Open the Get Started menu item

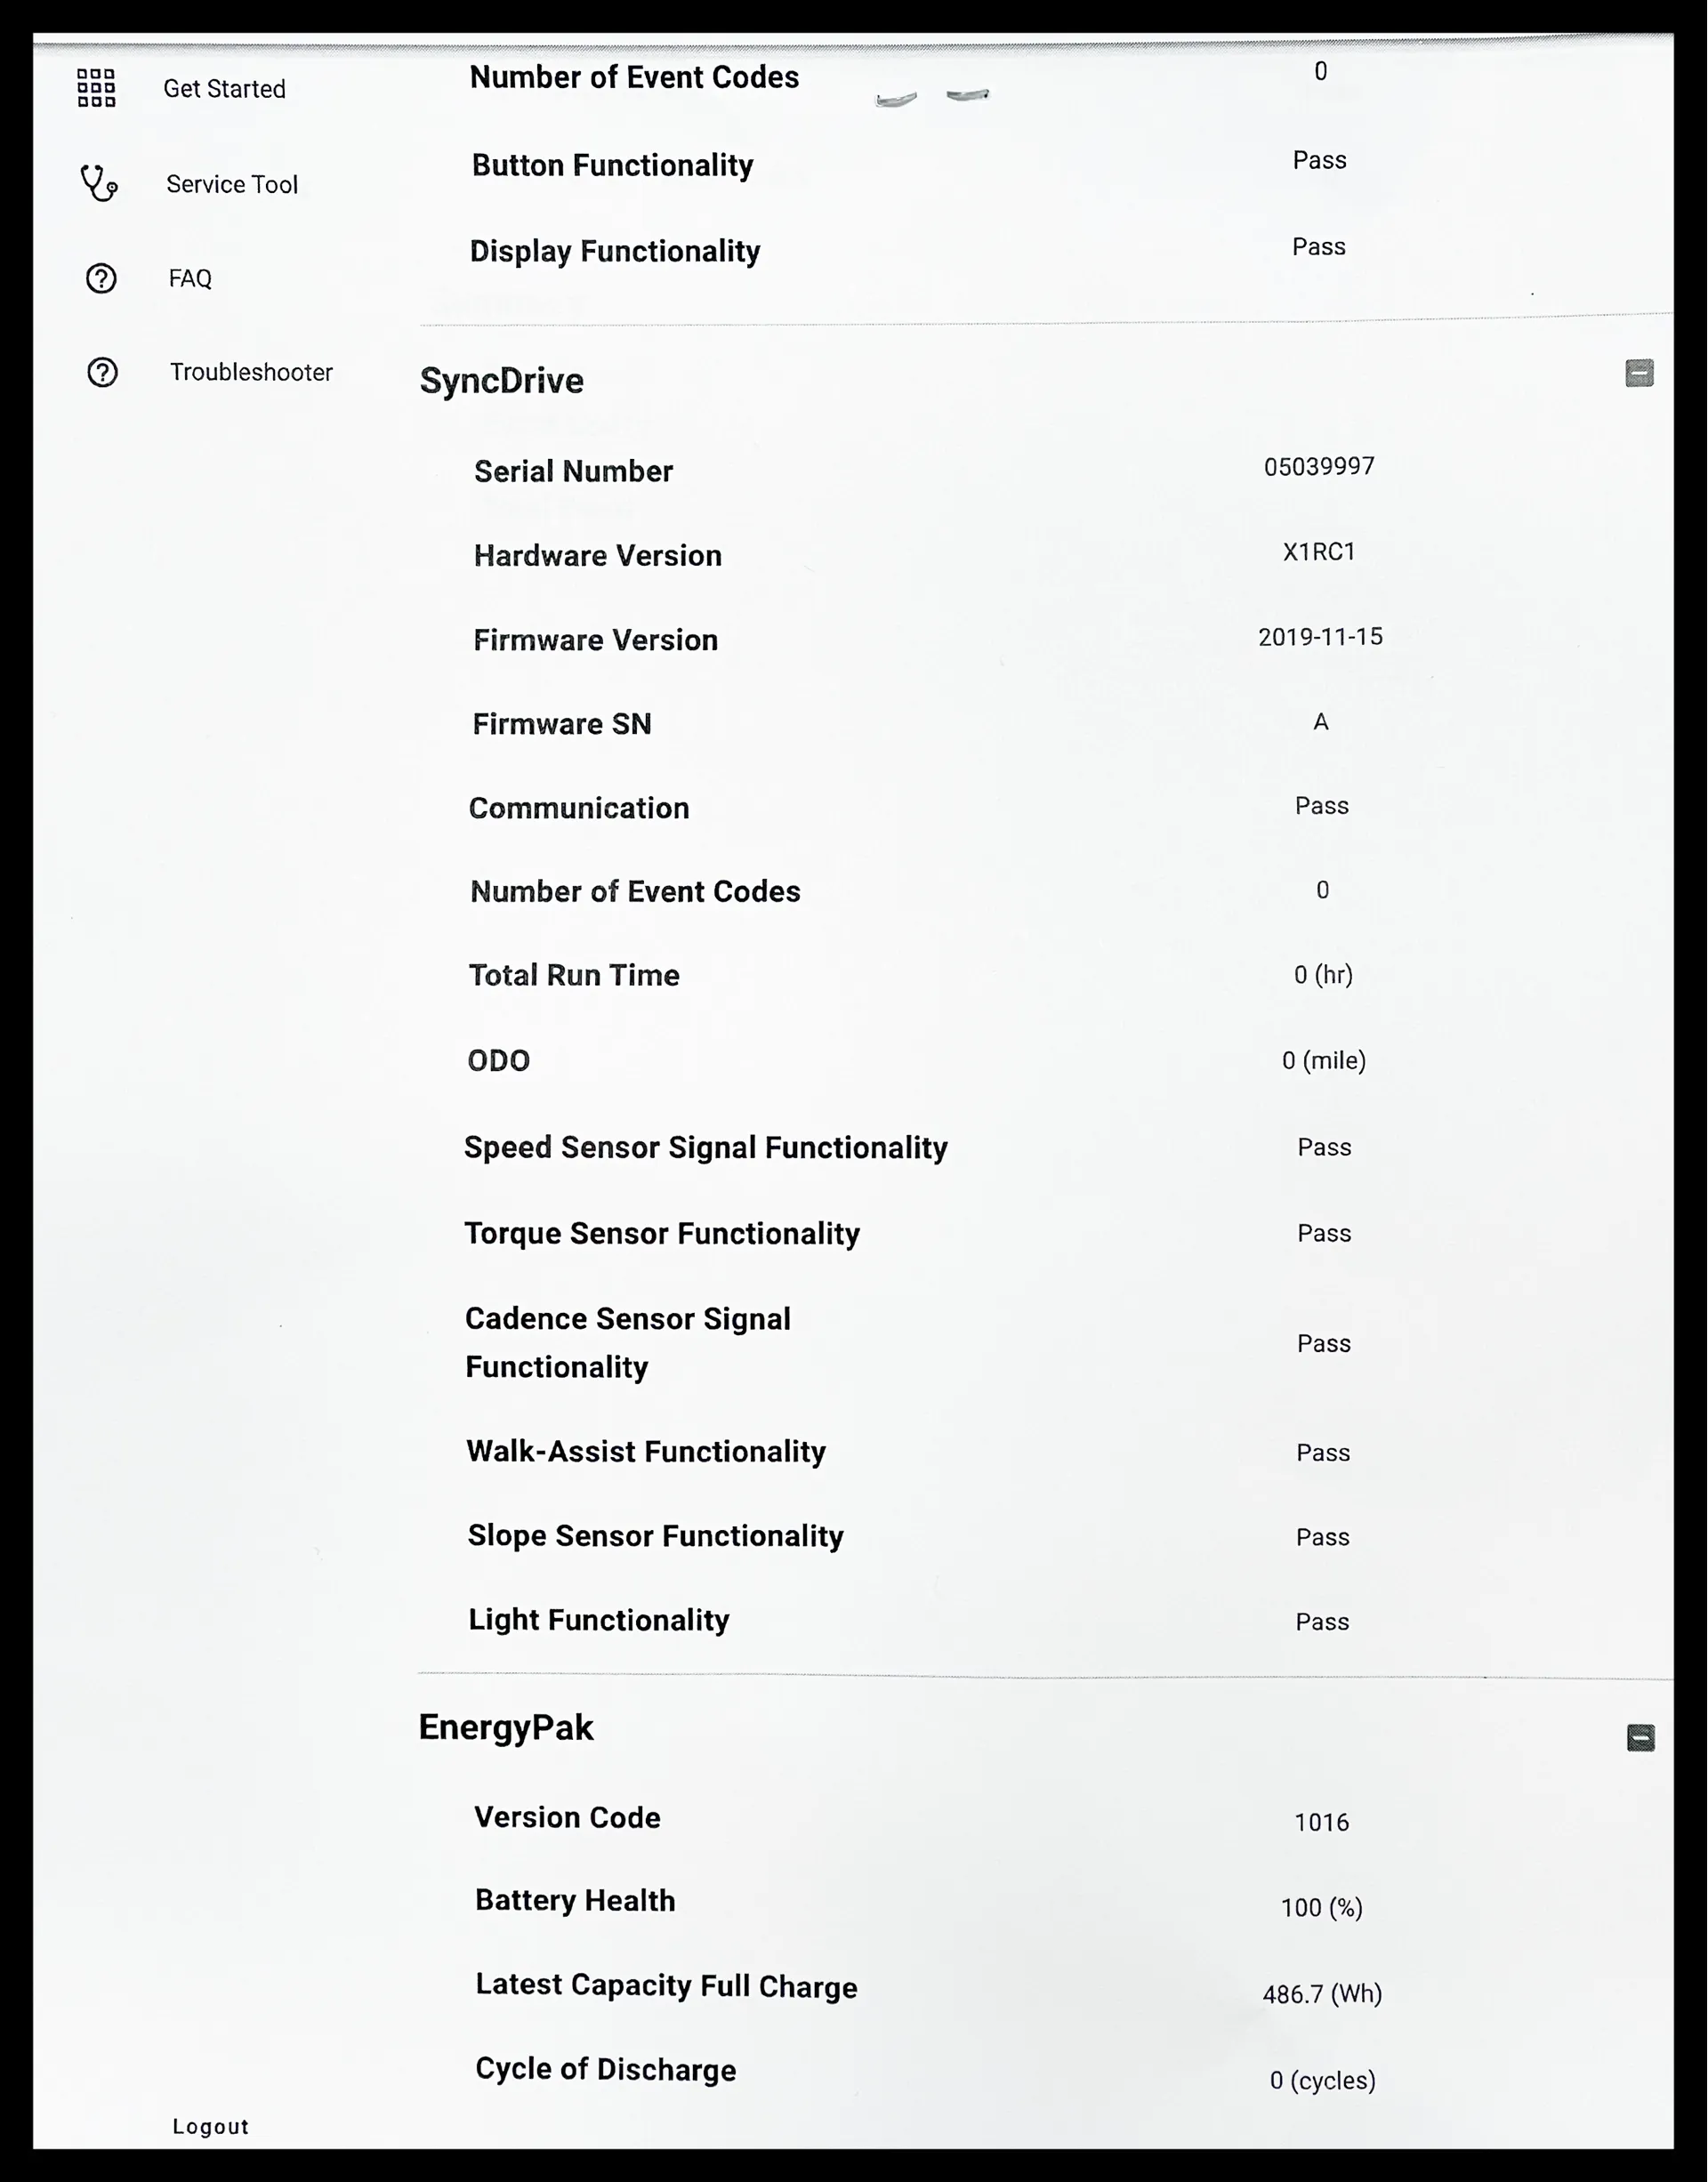[224, 89]
